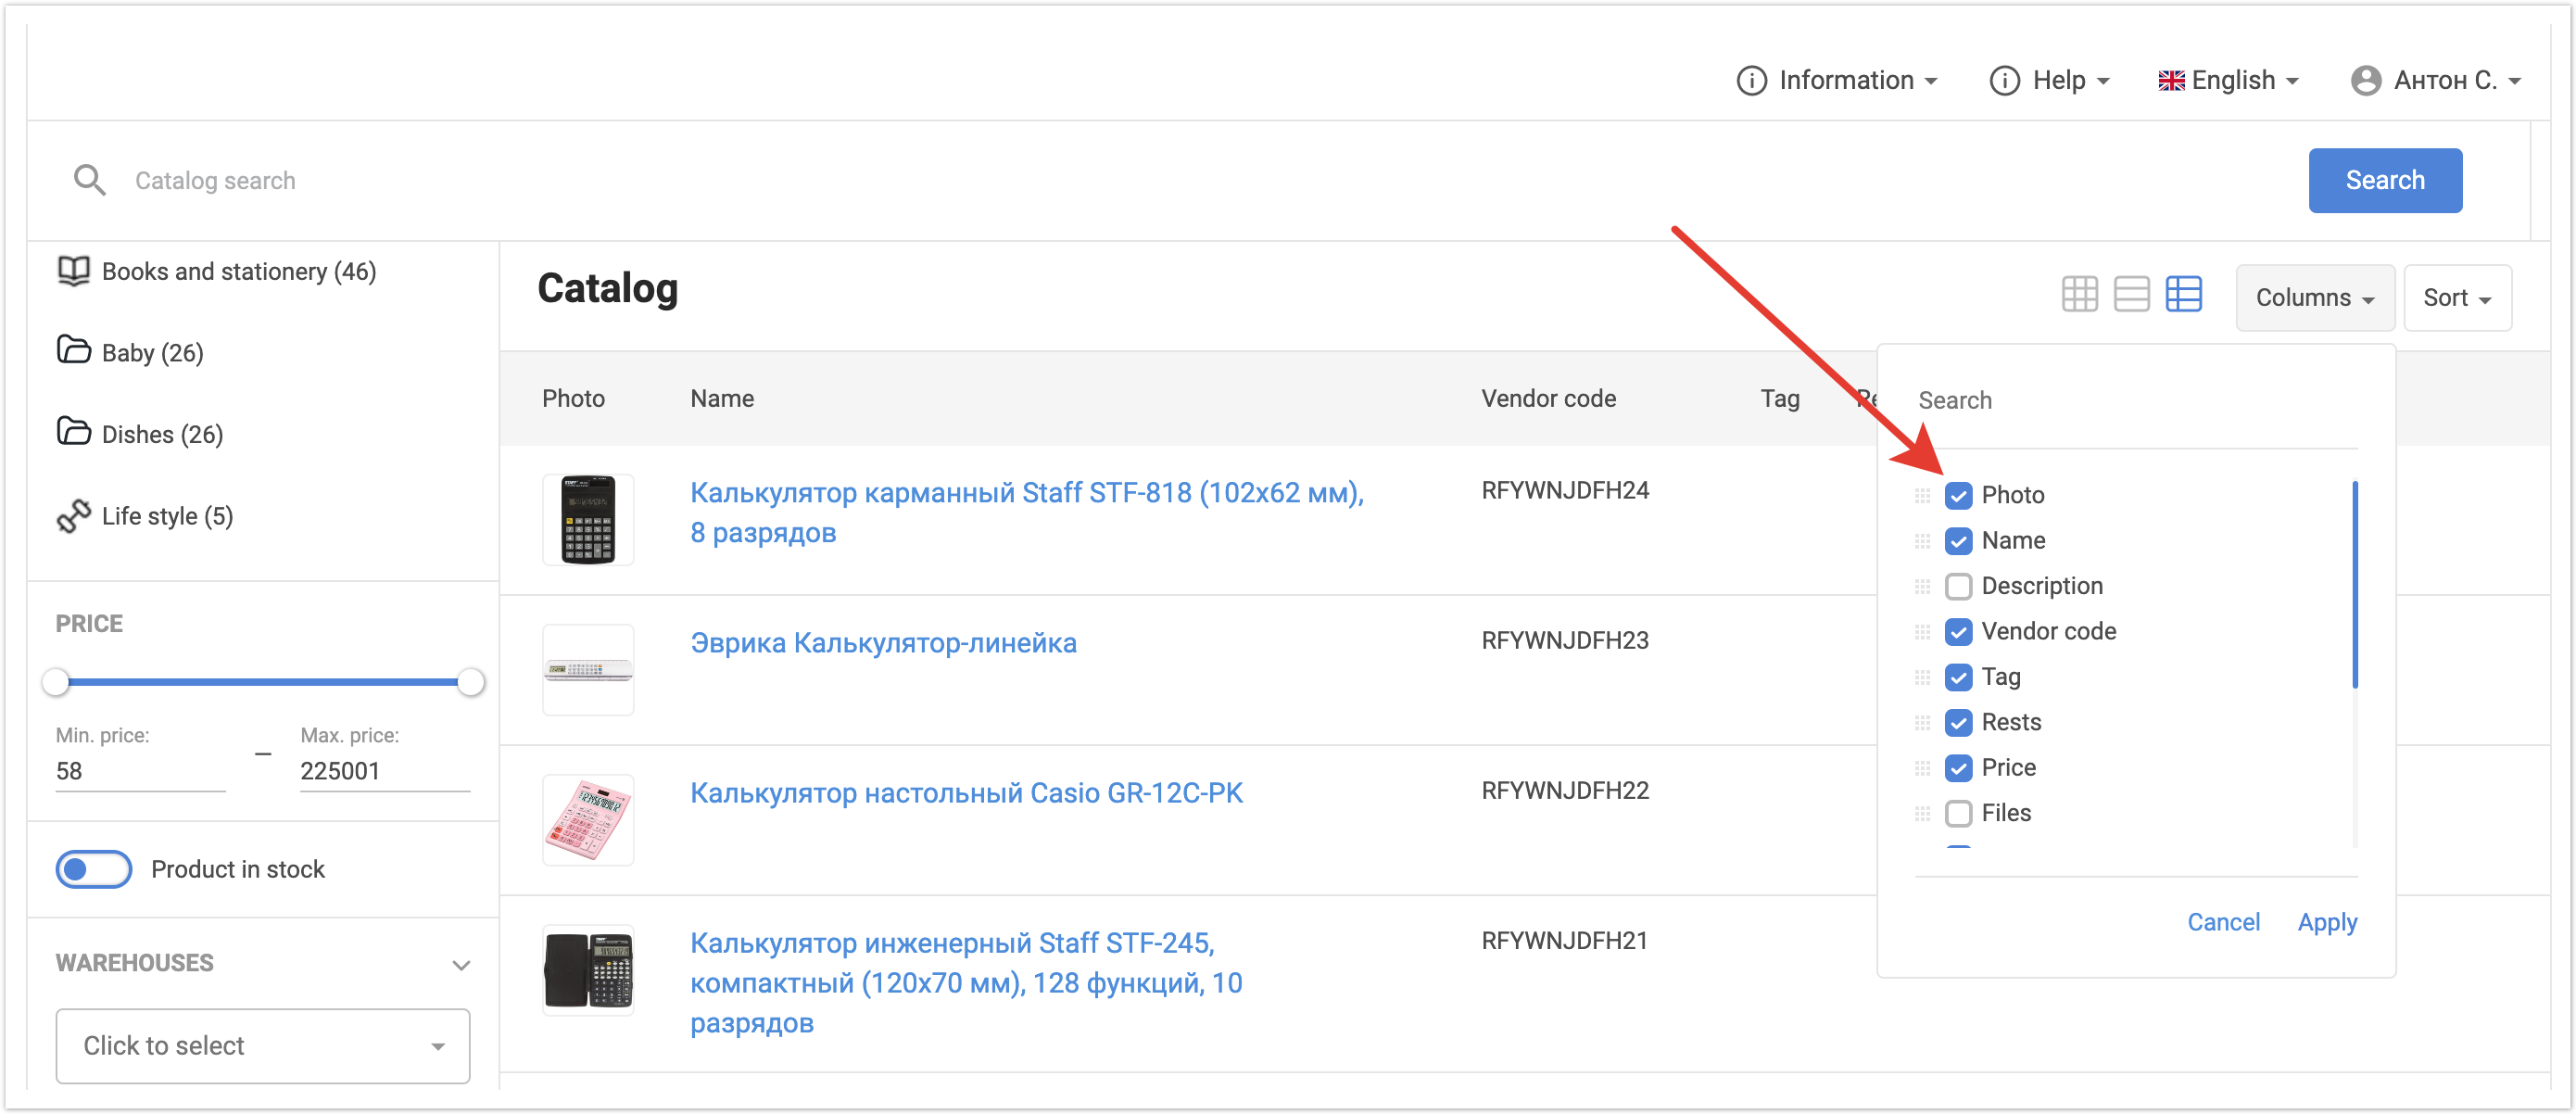The image size is (2576, 1114).
Task: Switch to grid view icon
Action: pos(2079,295)
